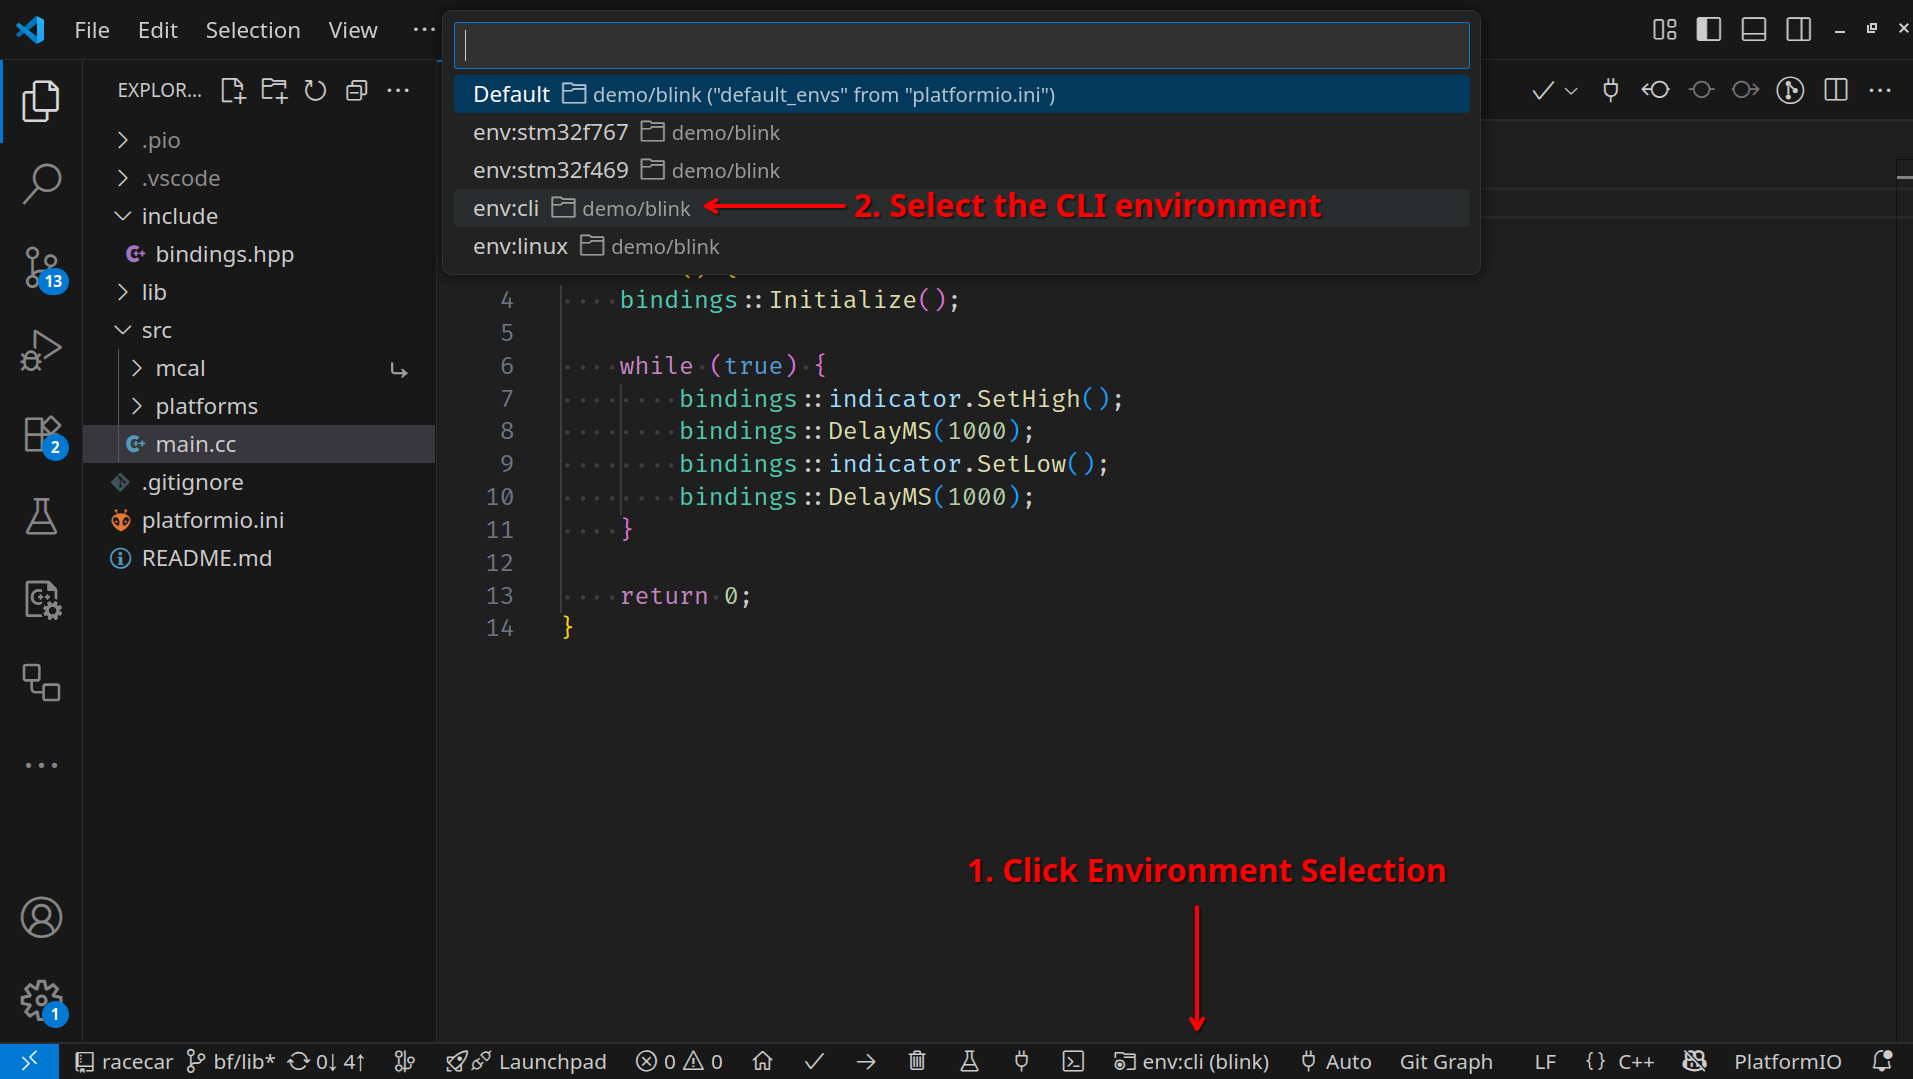Click the environment picker search input

coord(960,46)
